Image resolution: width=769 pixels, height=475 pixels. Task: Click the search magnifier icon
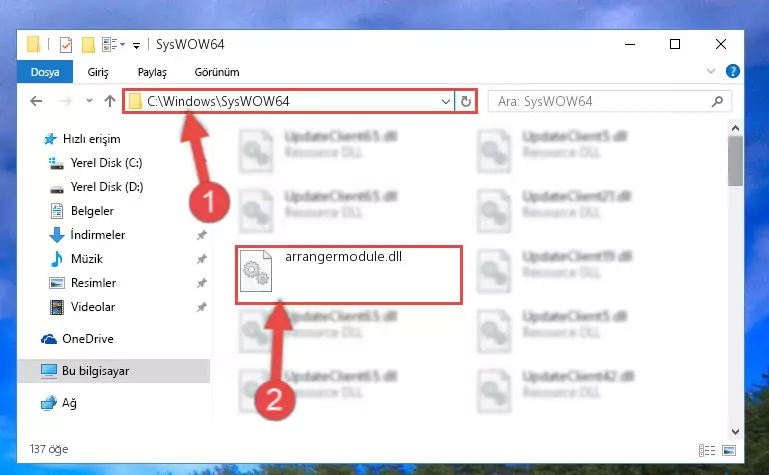click(717, 101)
